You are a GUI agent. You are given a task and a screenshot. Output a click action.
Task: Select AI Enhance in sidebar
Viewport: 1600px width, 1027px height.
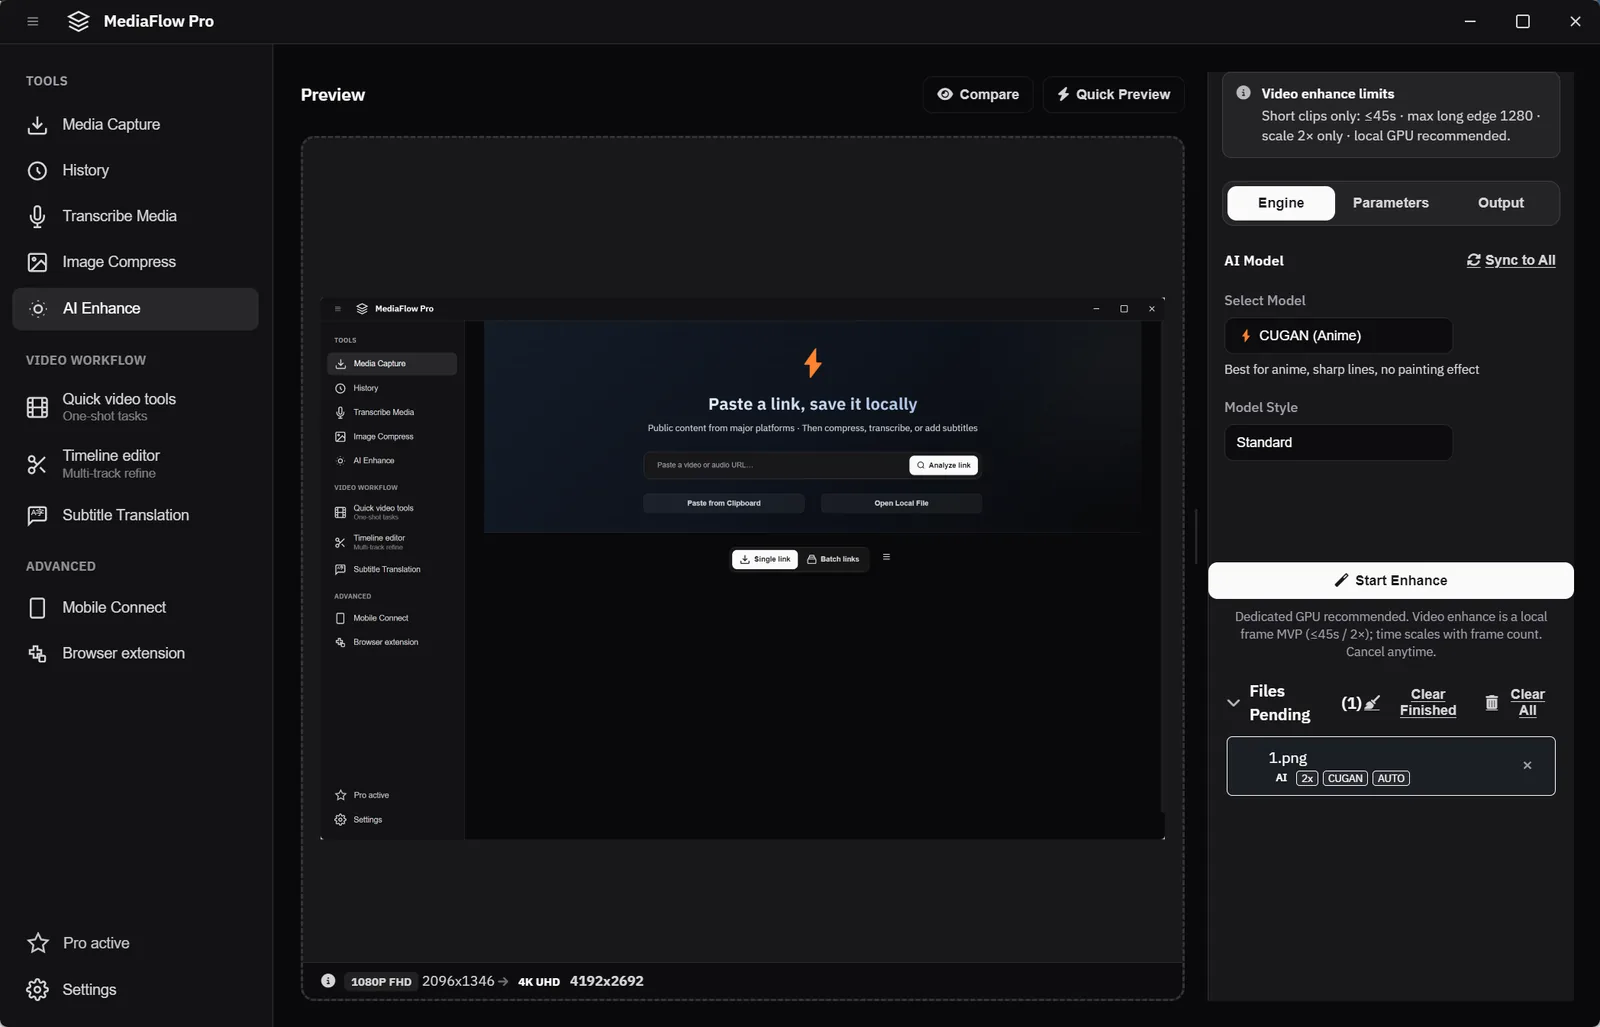(x=135, y=309)
